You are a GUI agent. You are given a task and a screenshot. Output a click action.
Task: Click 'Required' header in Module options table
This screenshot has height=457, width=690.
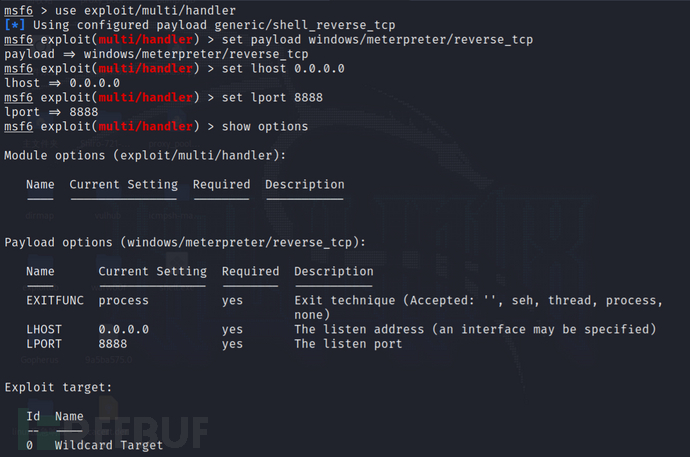[221, 184]
